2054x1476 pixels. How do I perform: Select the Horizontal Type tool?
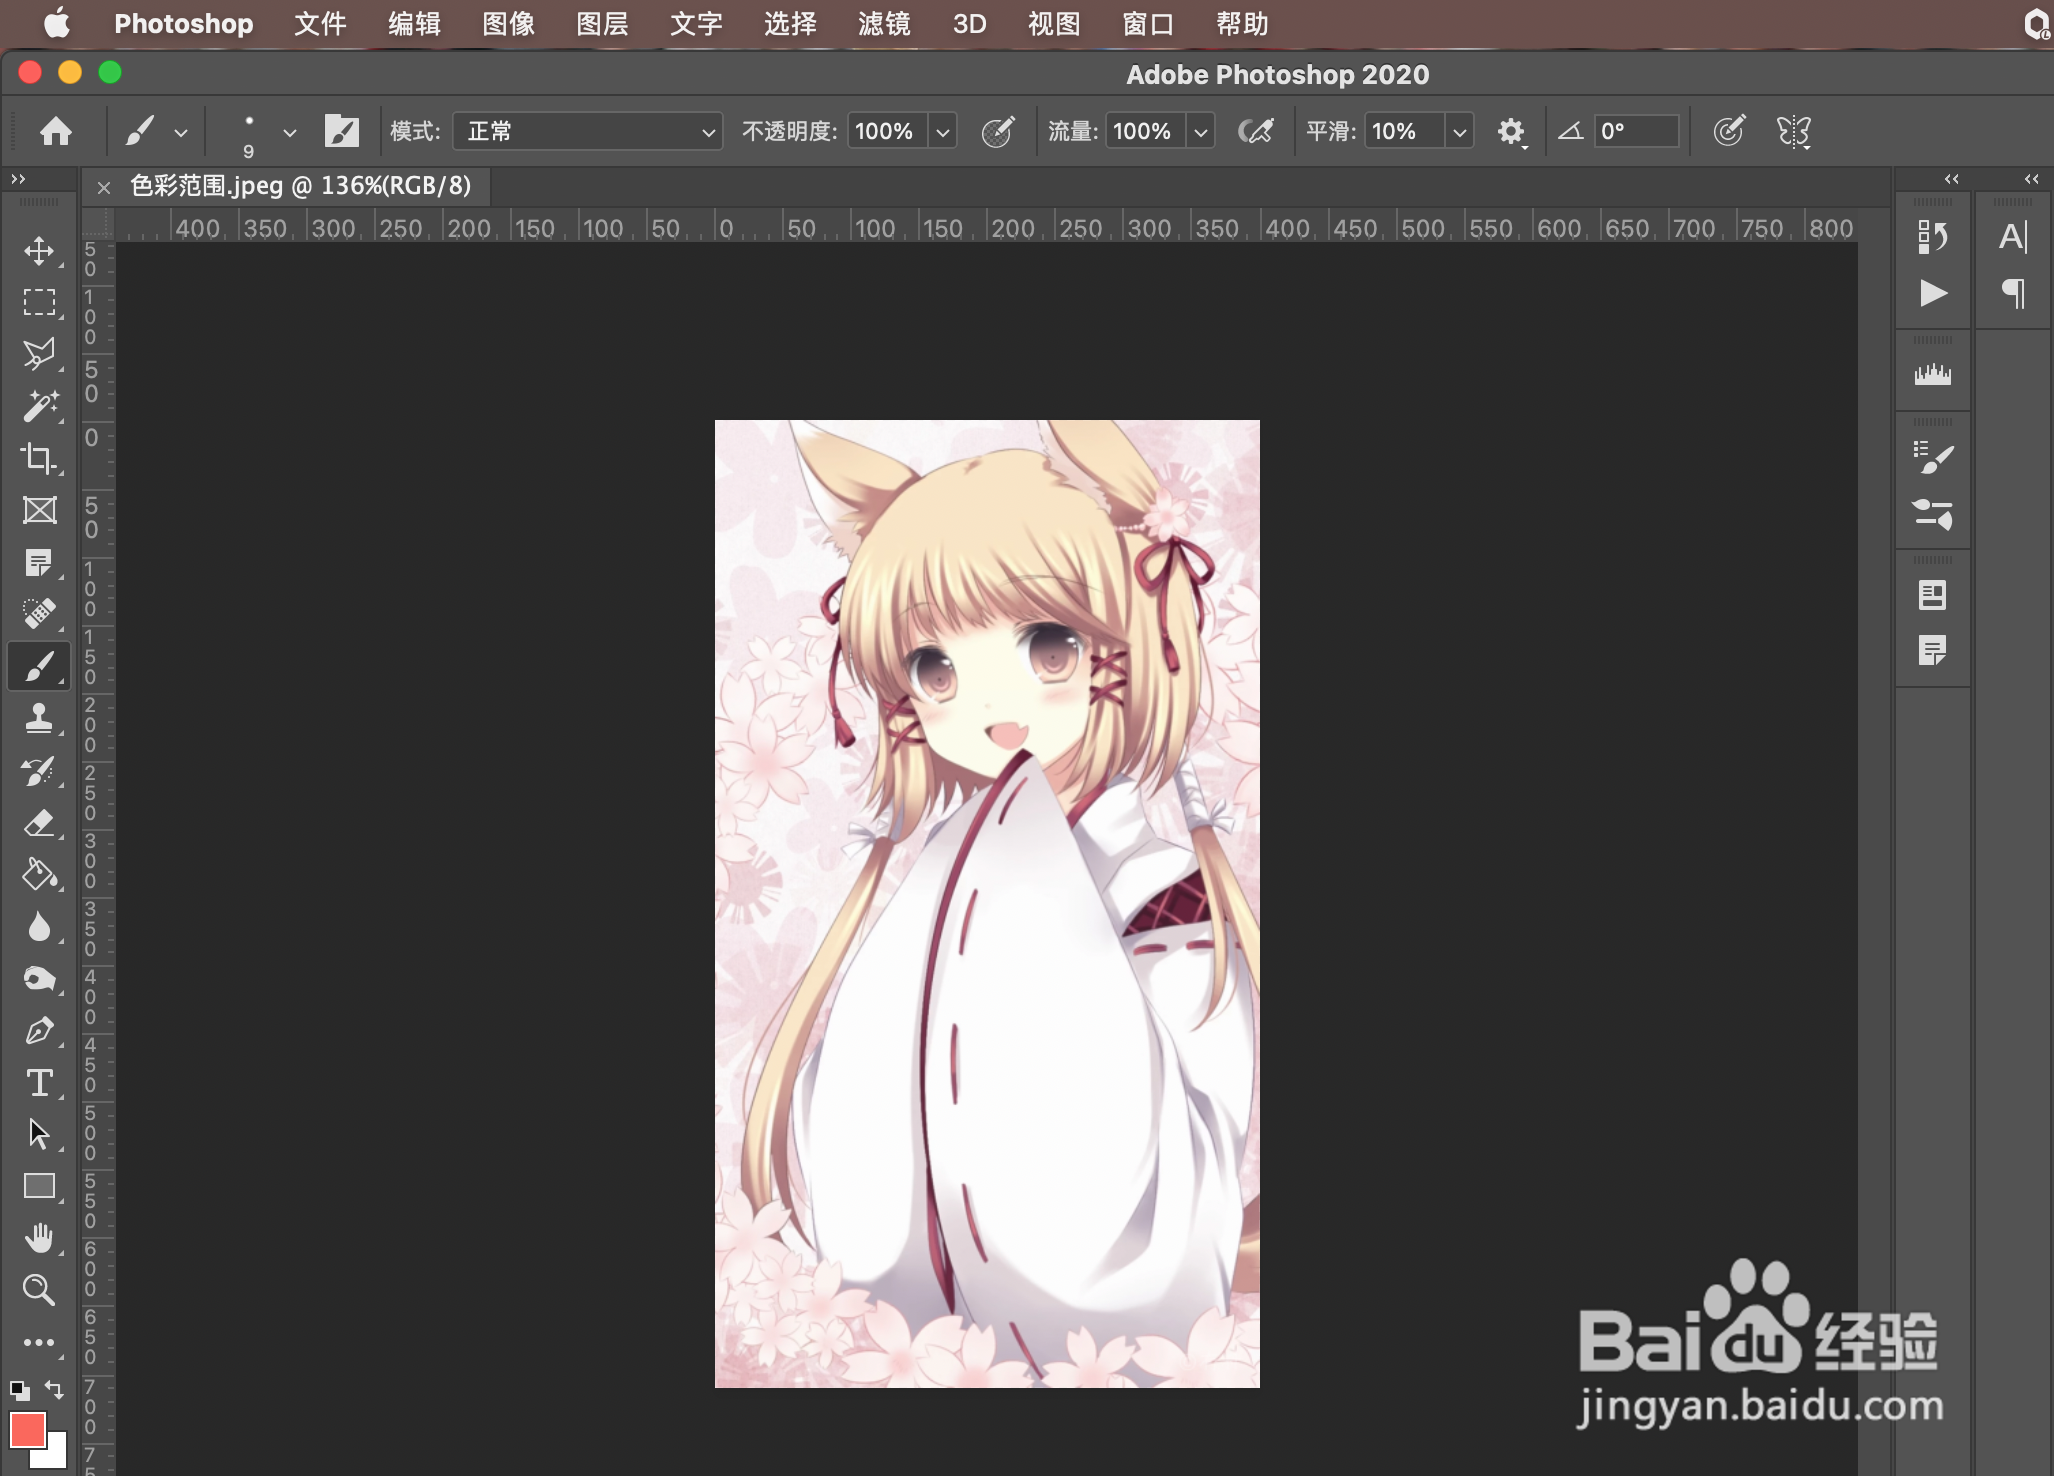(39, 1083)
